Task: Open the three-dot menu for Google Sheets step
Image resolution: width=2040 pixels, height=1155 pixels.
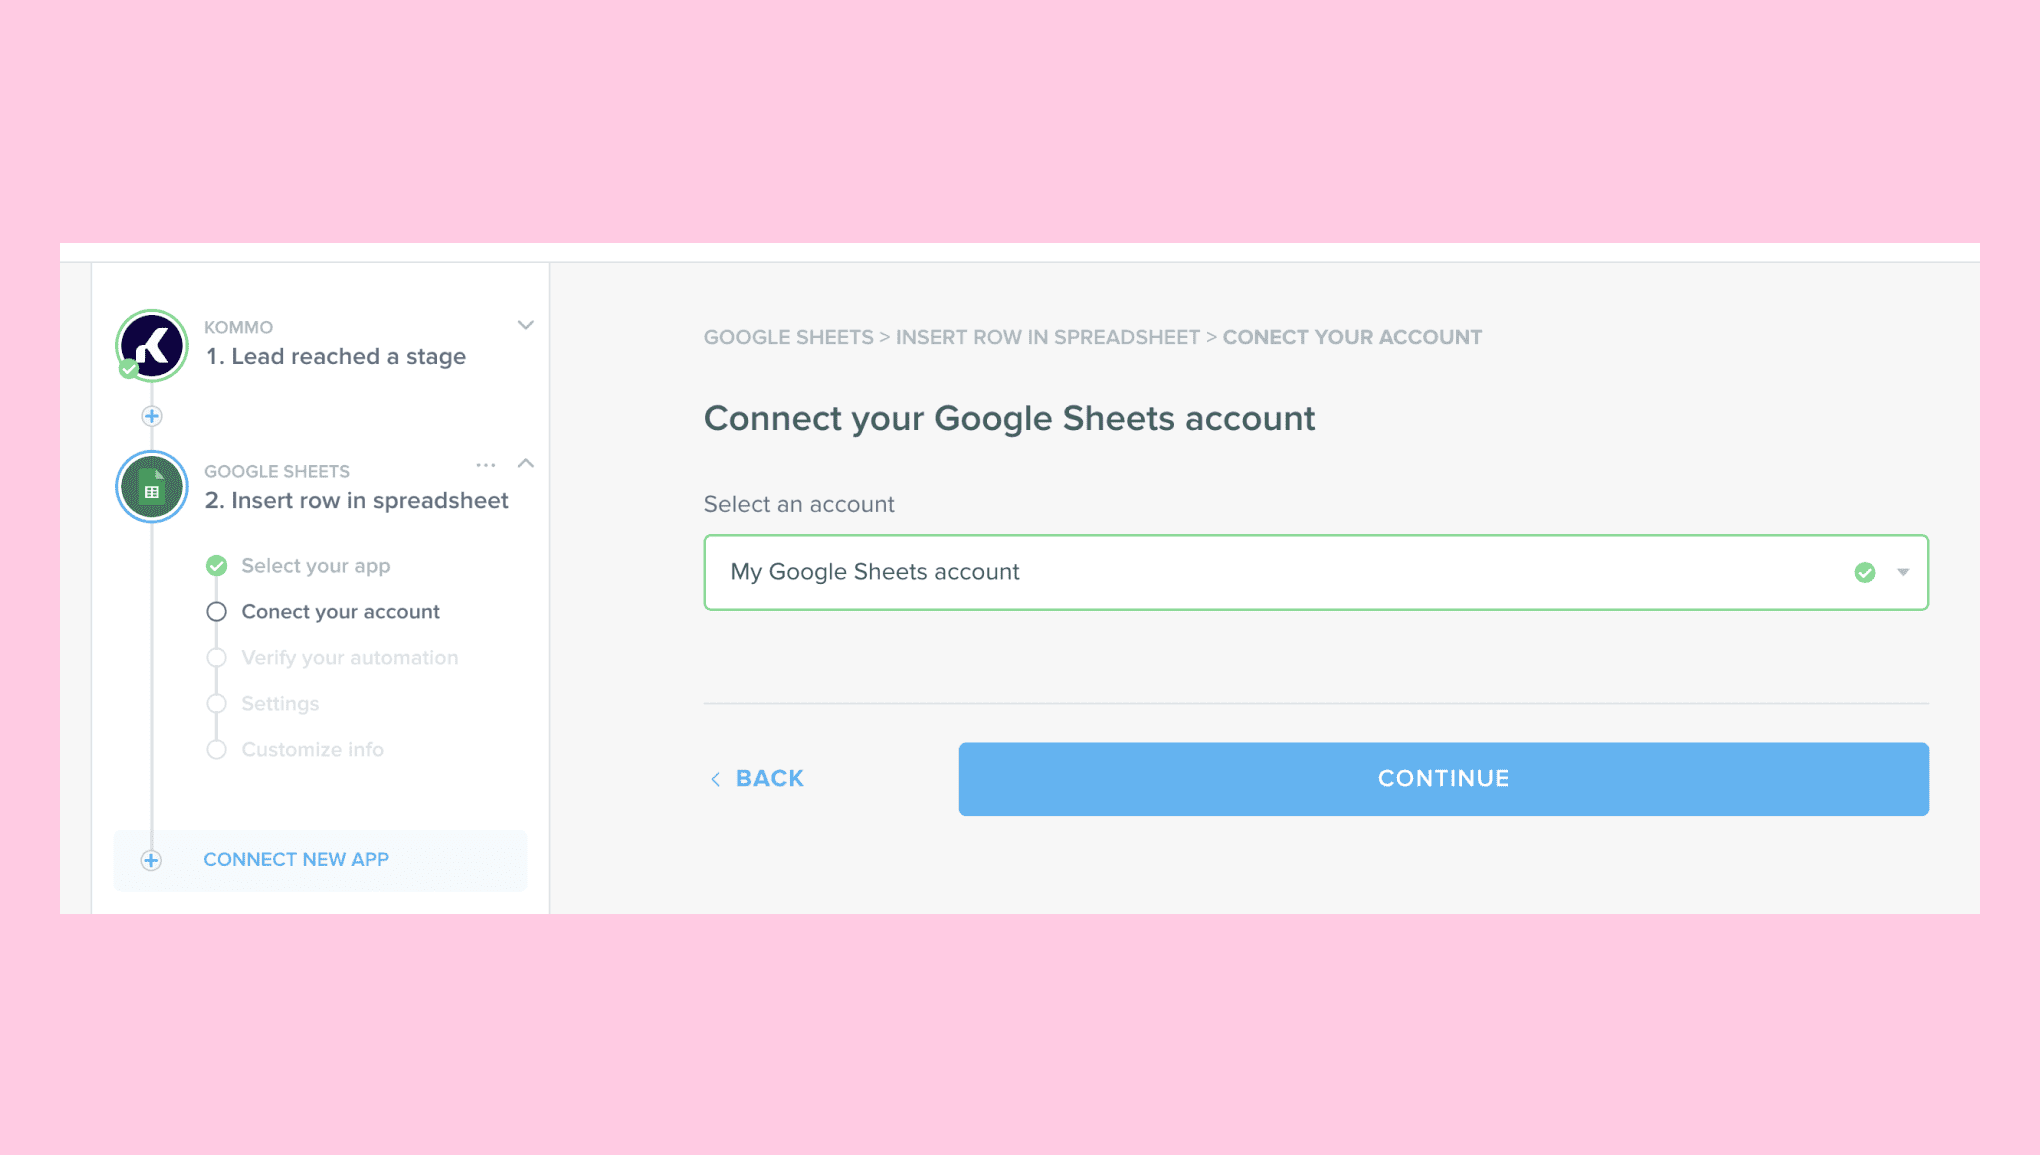Action: click(486, 465)
